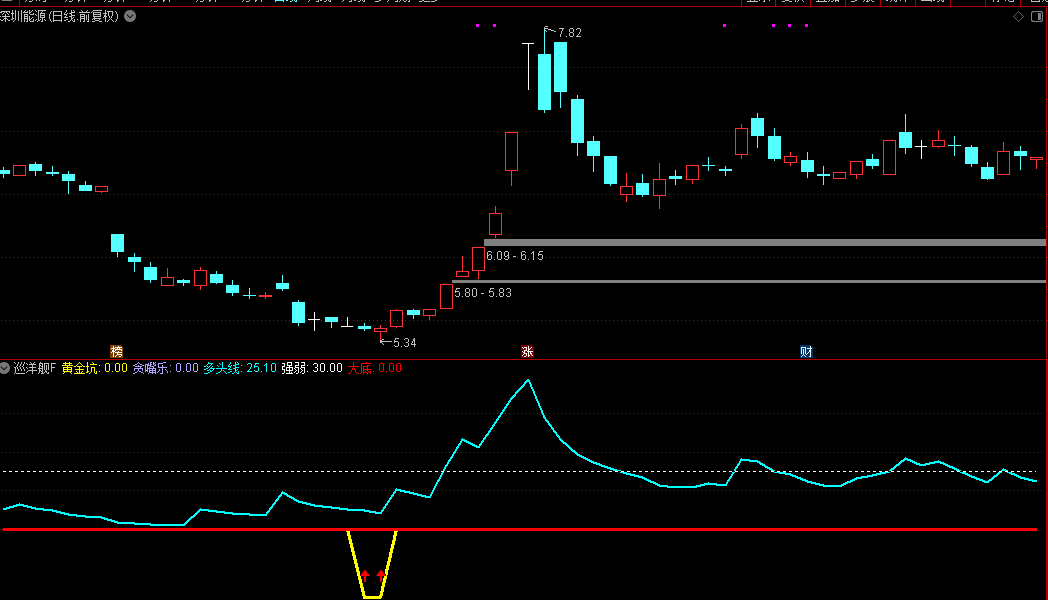This screenshot has width=1048, height=600.
Task: Select the 巡洋舰F indicator name
Action: pyautogui.click(x=35, y=368)
